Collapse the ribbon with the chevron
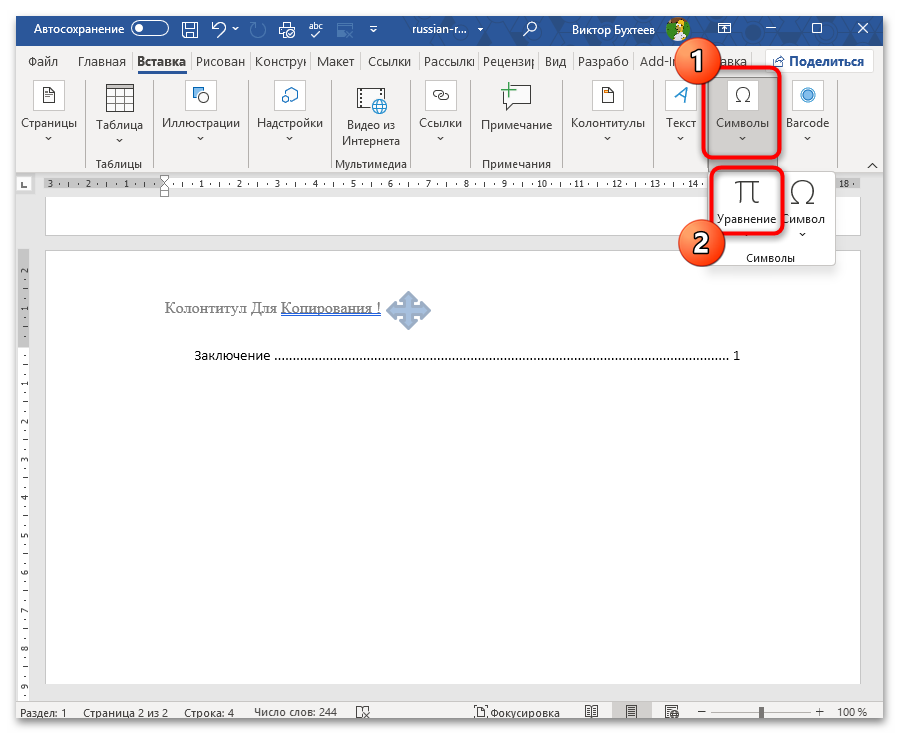899x734 pixels. 872,166
